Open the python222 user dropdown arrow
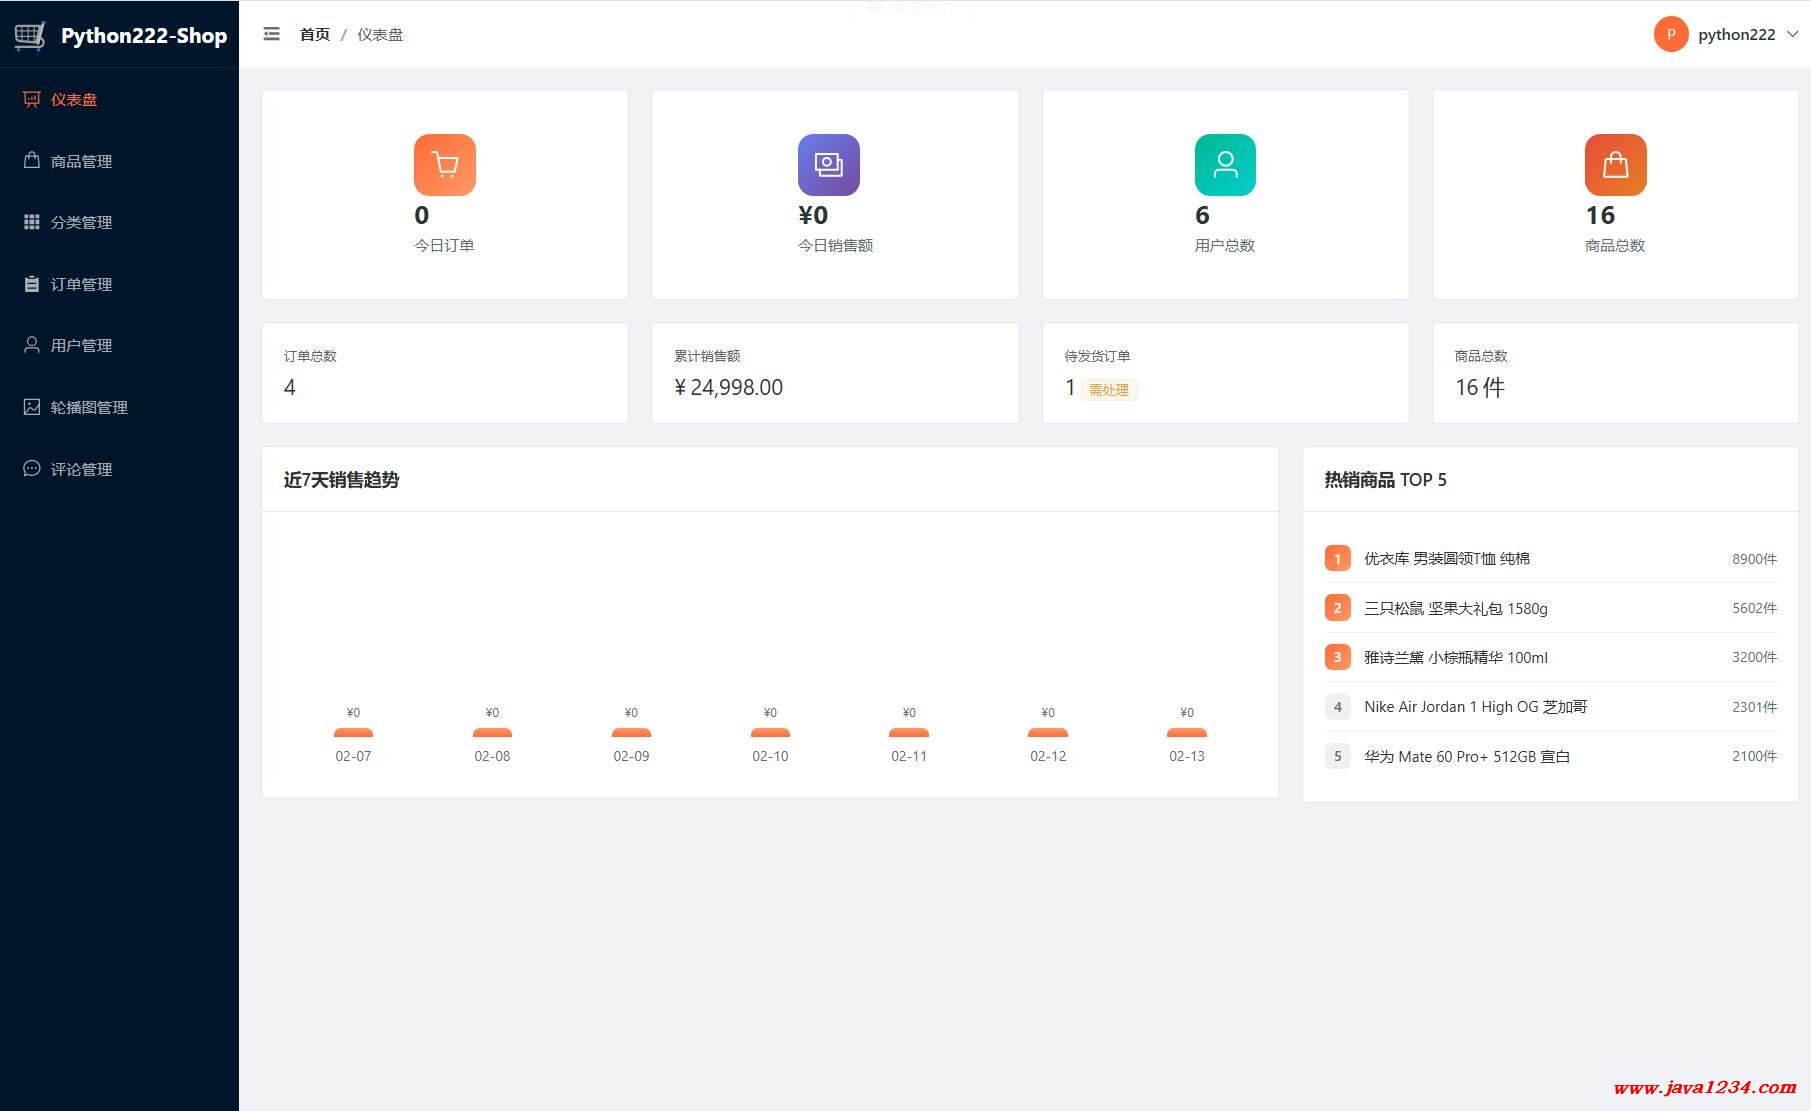The image size is (1811, 1111). pyautogui.click(x=1792, y=34)
